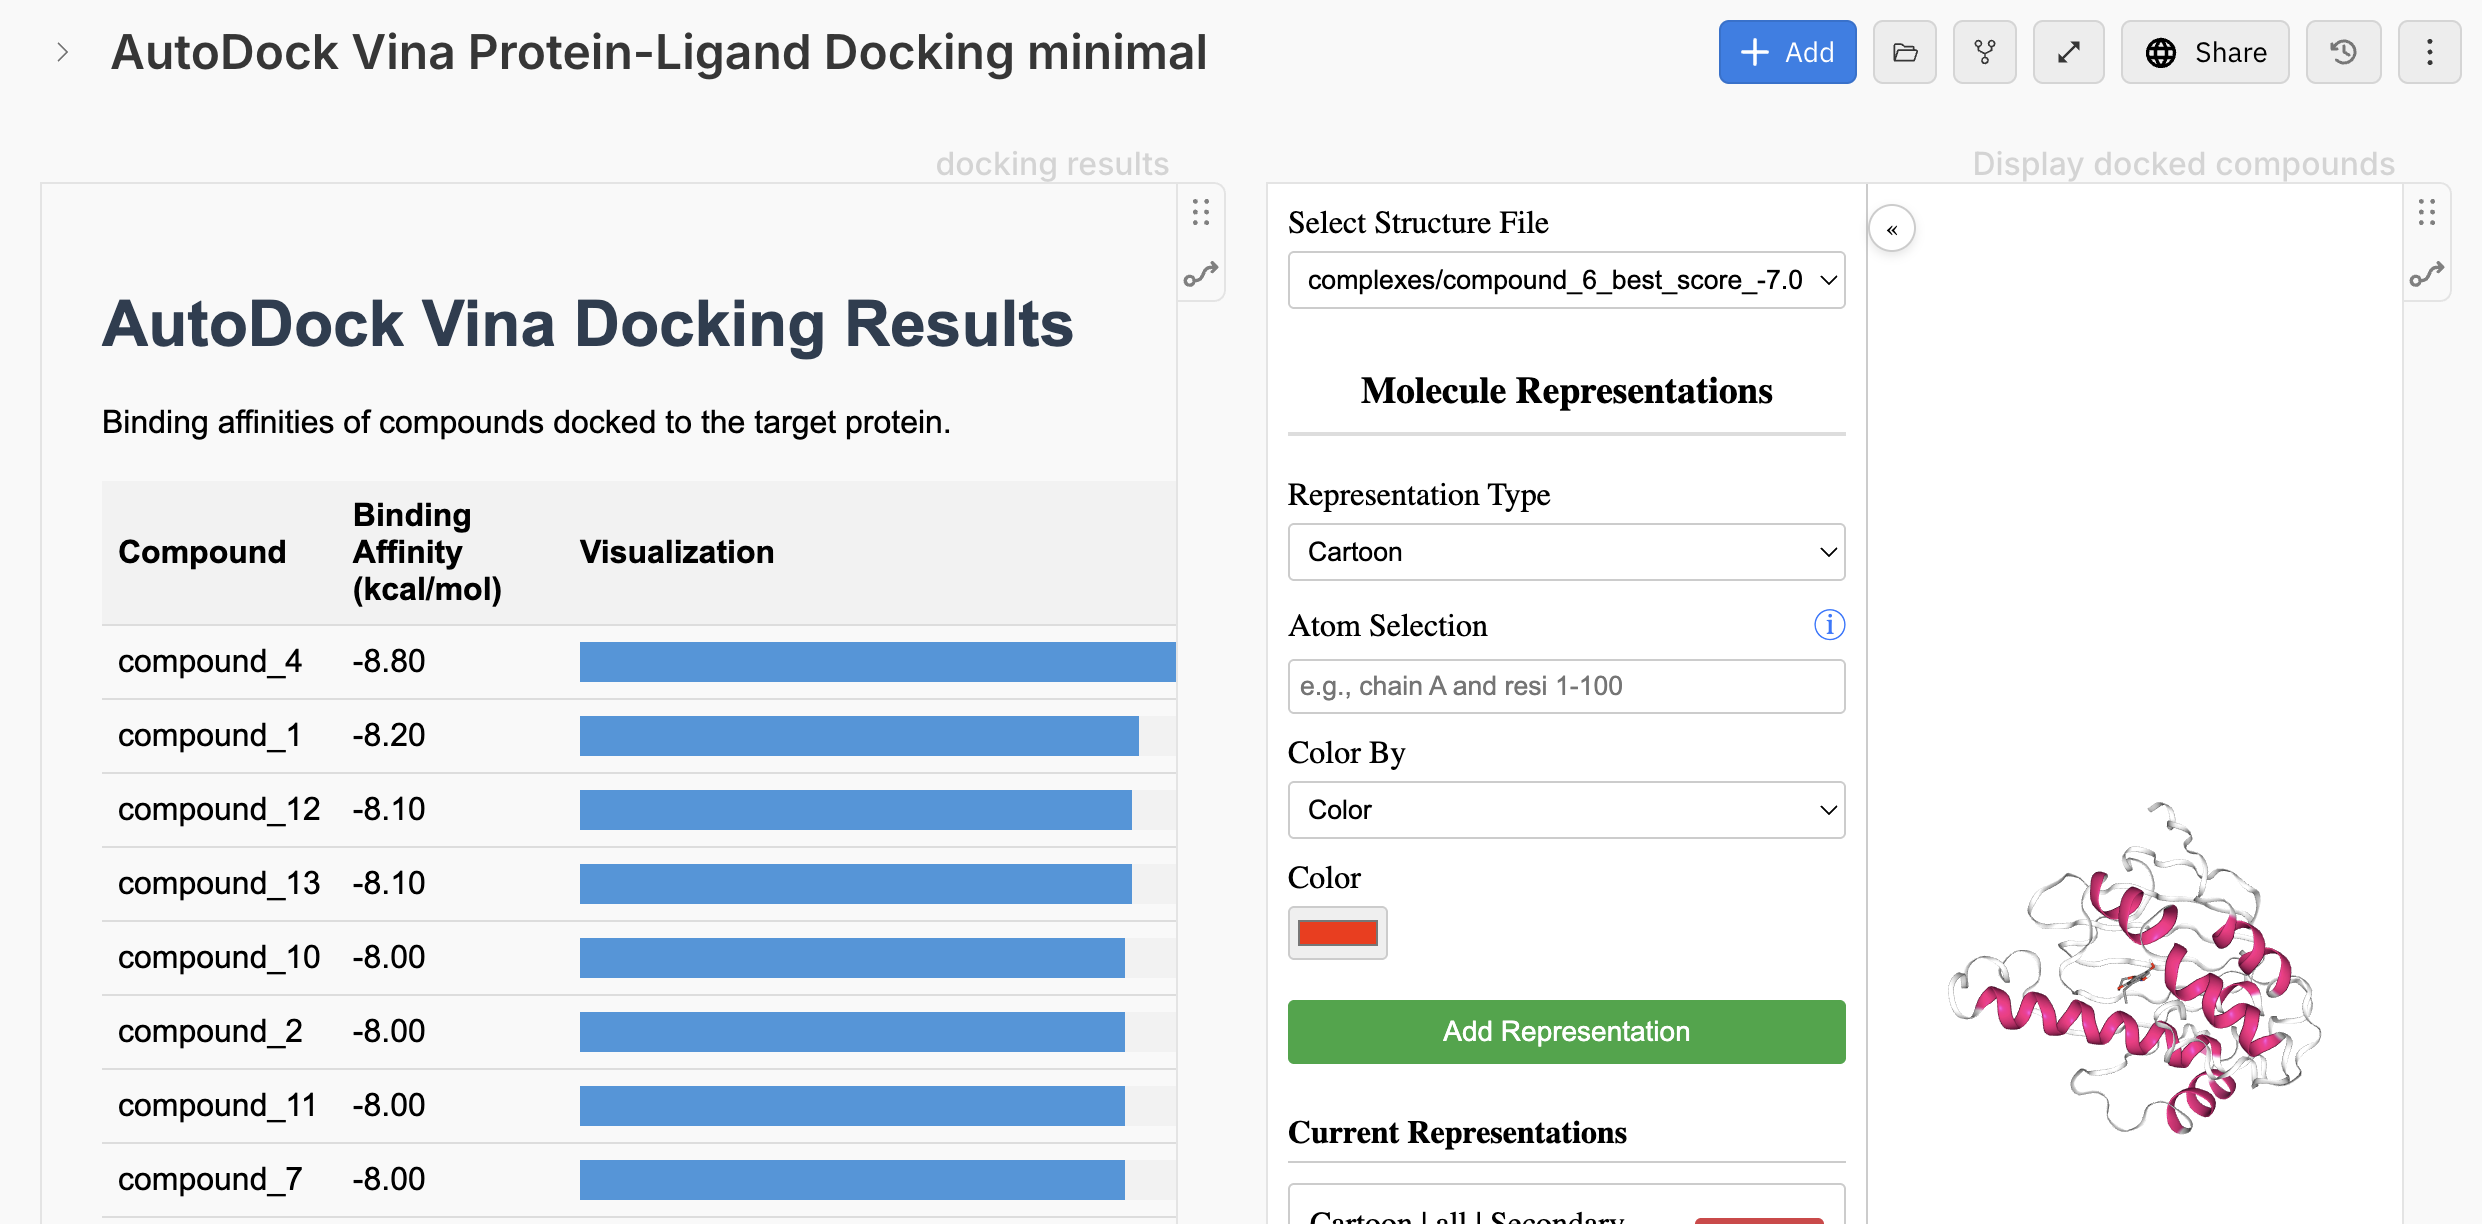Screen dimensions: 2482x1224
Task: Click the green Add Representation button
Action: [x=1566, y=1032]
